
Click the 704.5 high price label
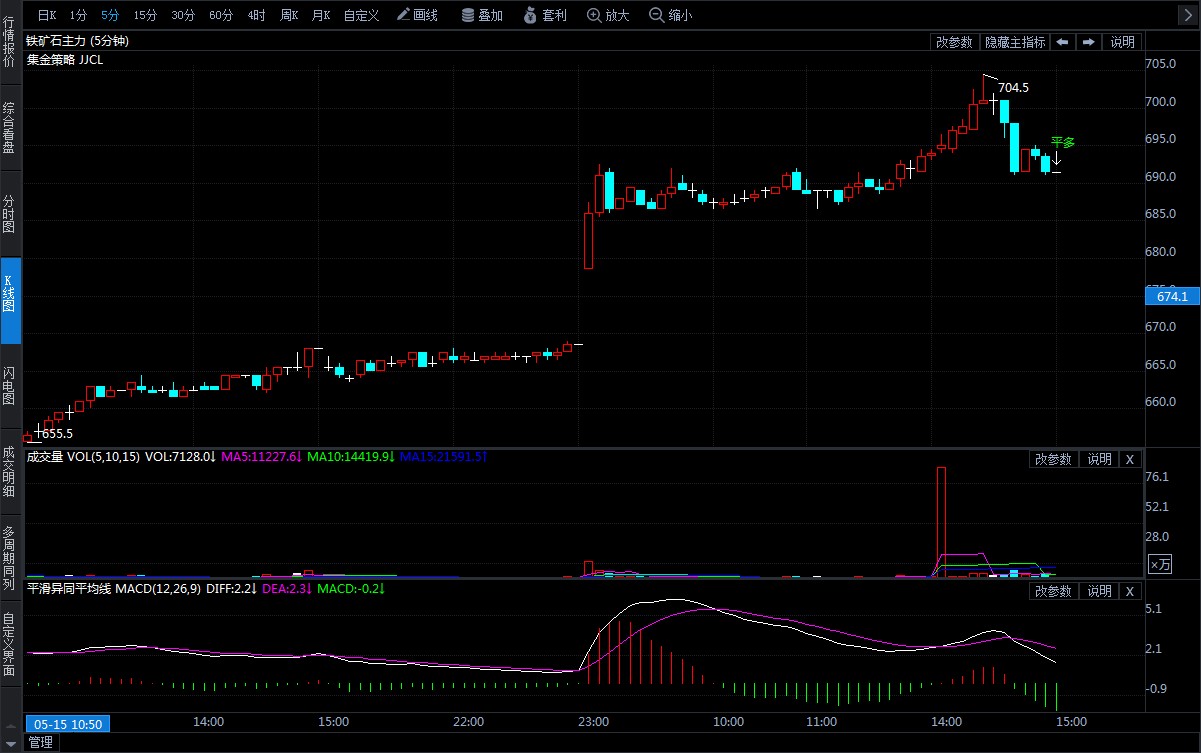coord(1013,88)
